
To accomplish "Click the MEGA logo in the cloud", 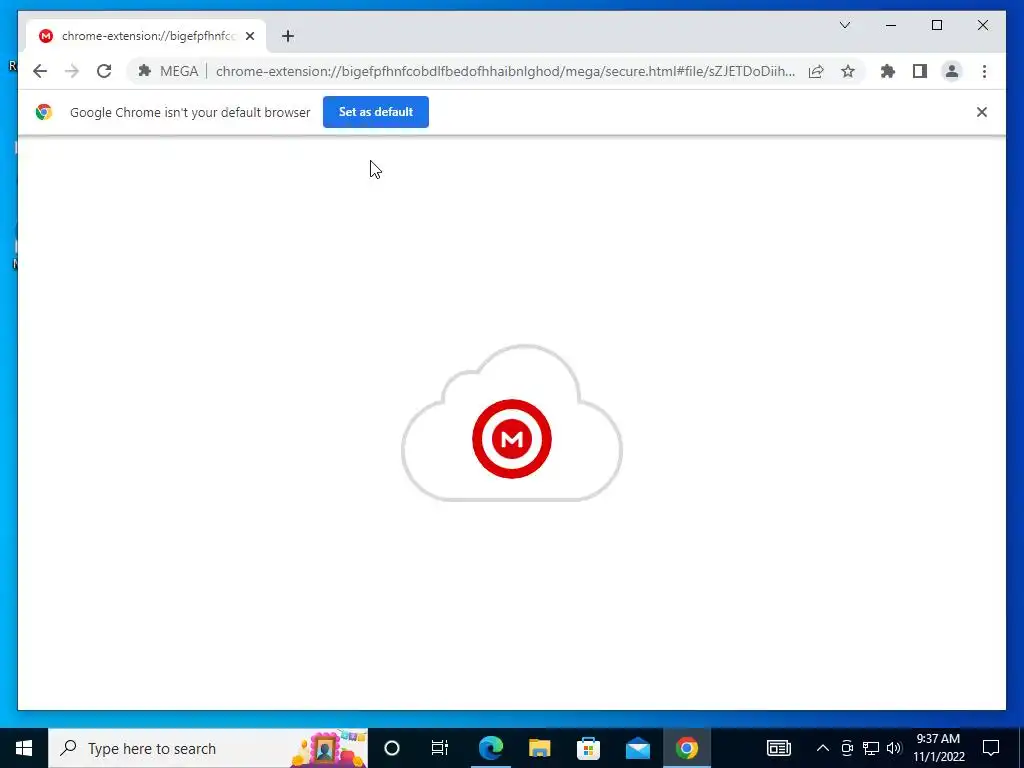I will 512,439.
